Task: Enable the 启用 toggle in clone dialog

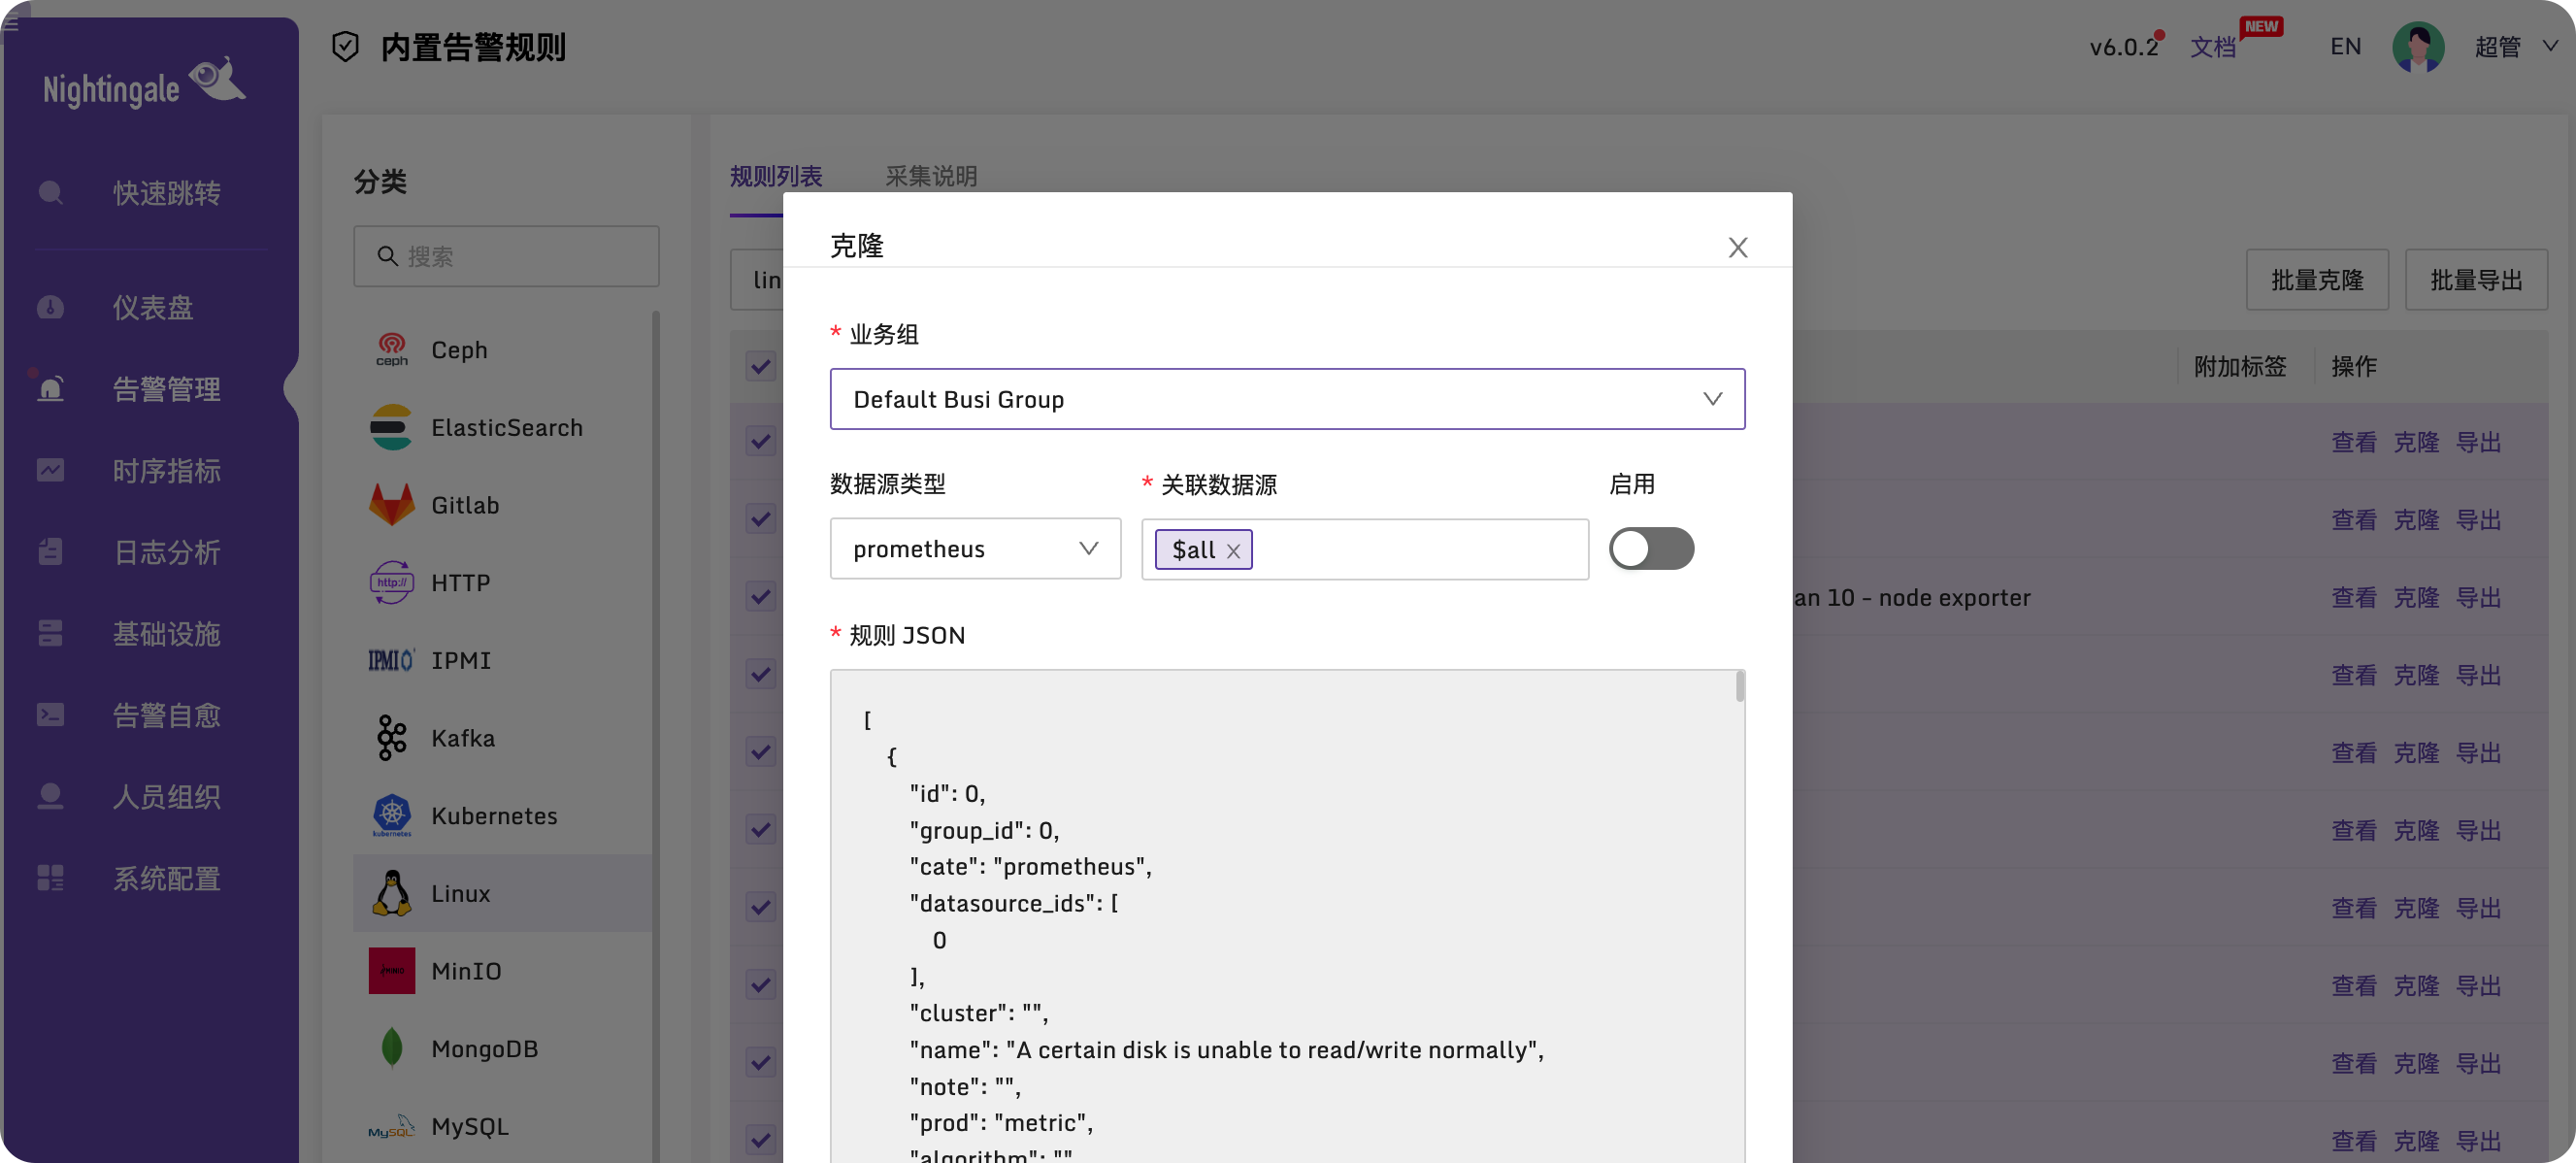Action: click(x=1651, y=548)
